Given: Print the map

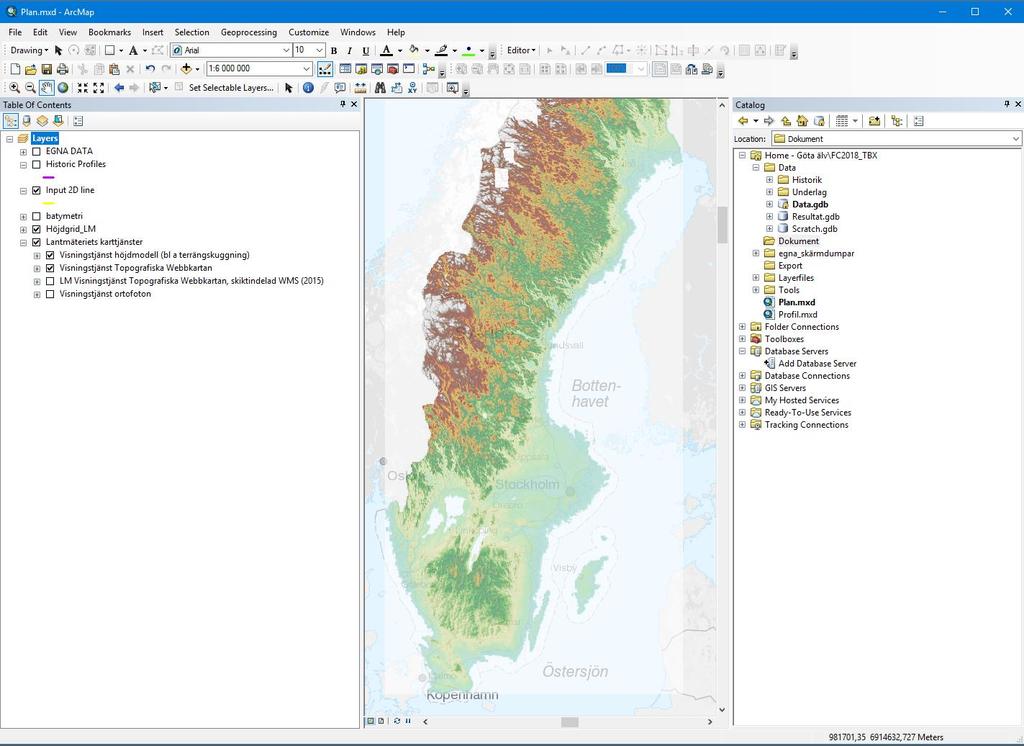Looking at the screenshot, I should coord(63,69).
